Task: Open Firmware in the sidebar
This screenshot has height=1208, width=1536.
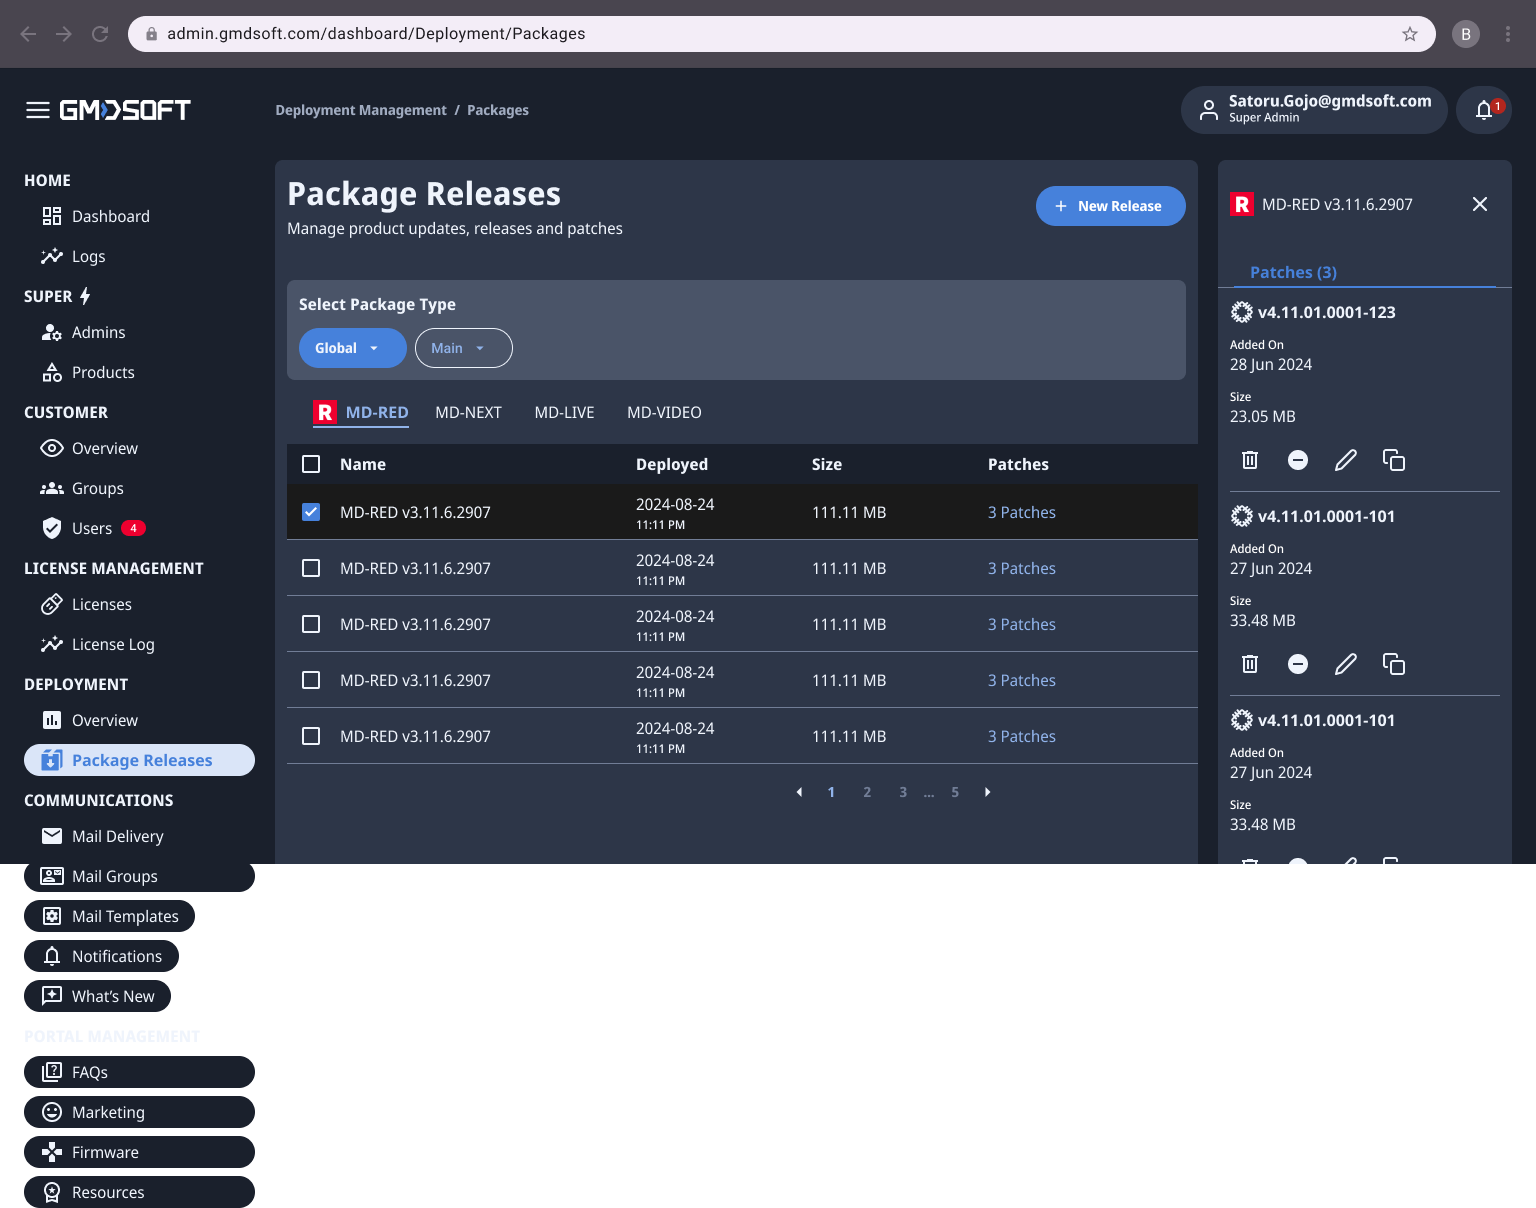Action: click(139, 1152)
